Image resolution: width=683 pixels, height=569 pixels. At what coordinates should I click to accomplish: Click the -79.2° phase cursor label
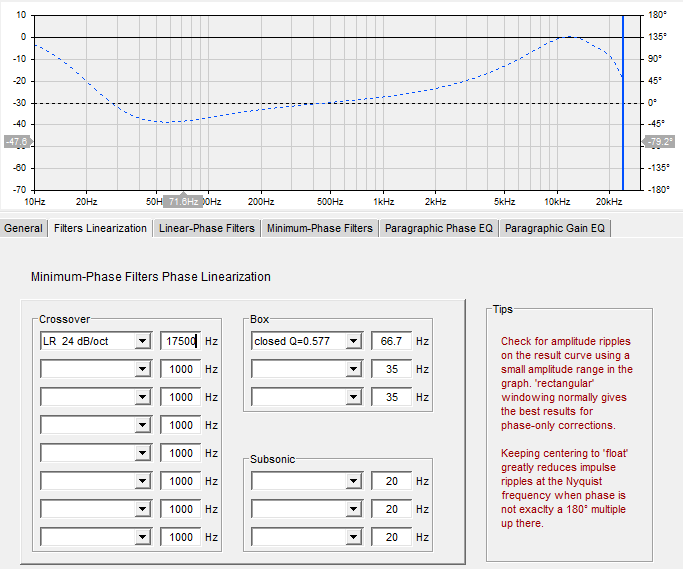pyautogui.click(x=659, y=142)
